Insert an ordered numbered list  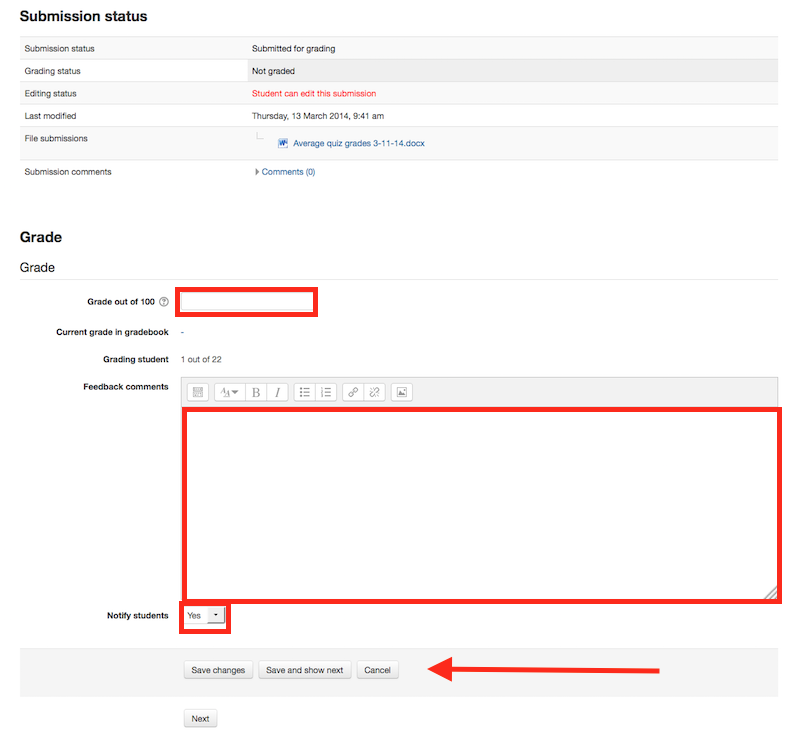coord(325,392)
